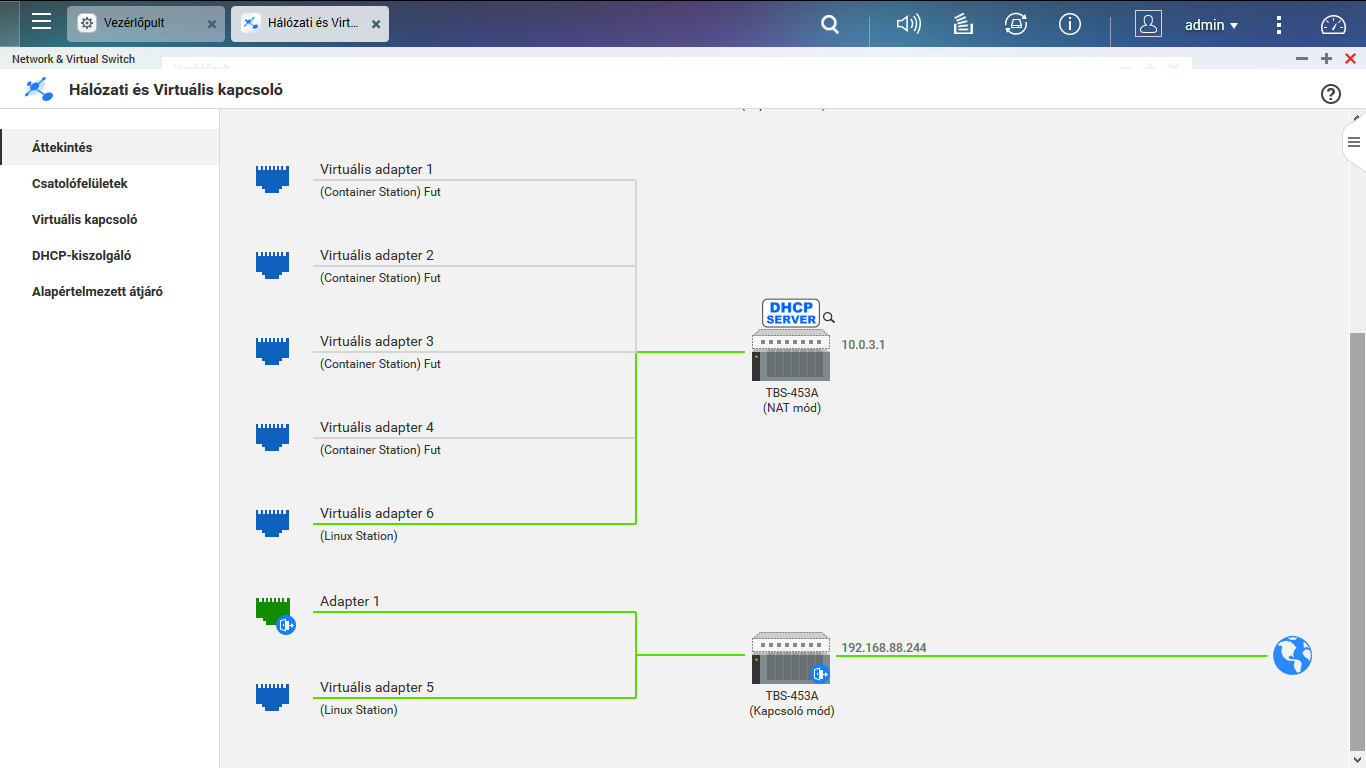Open the event notifications info icon
This screenshot has height=768, width=1366.
click(1070, 24)
